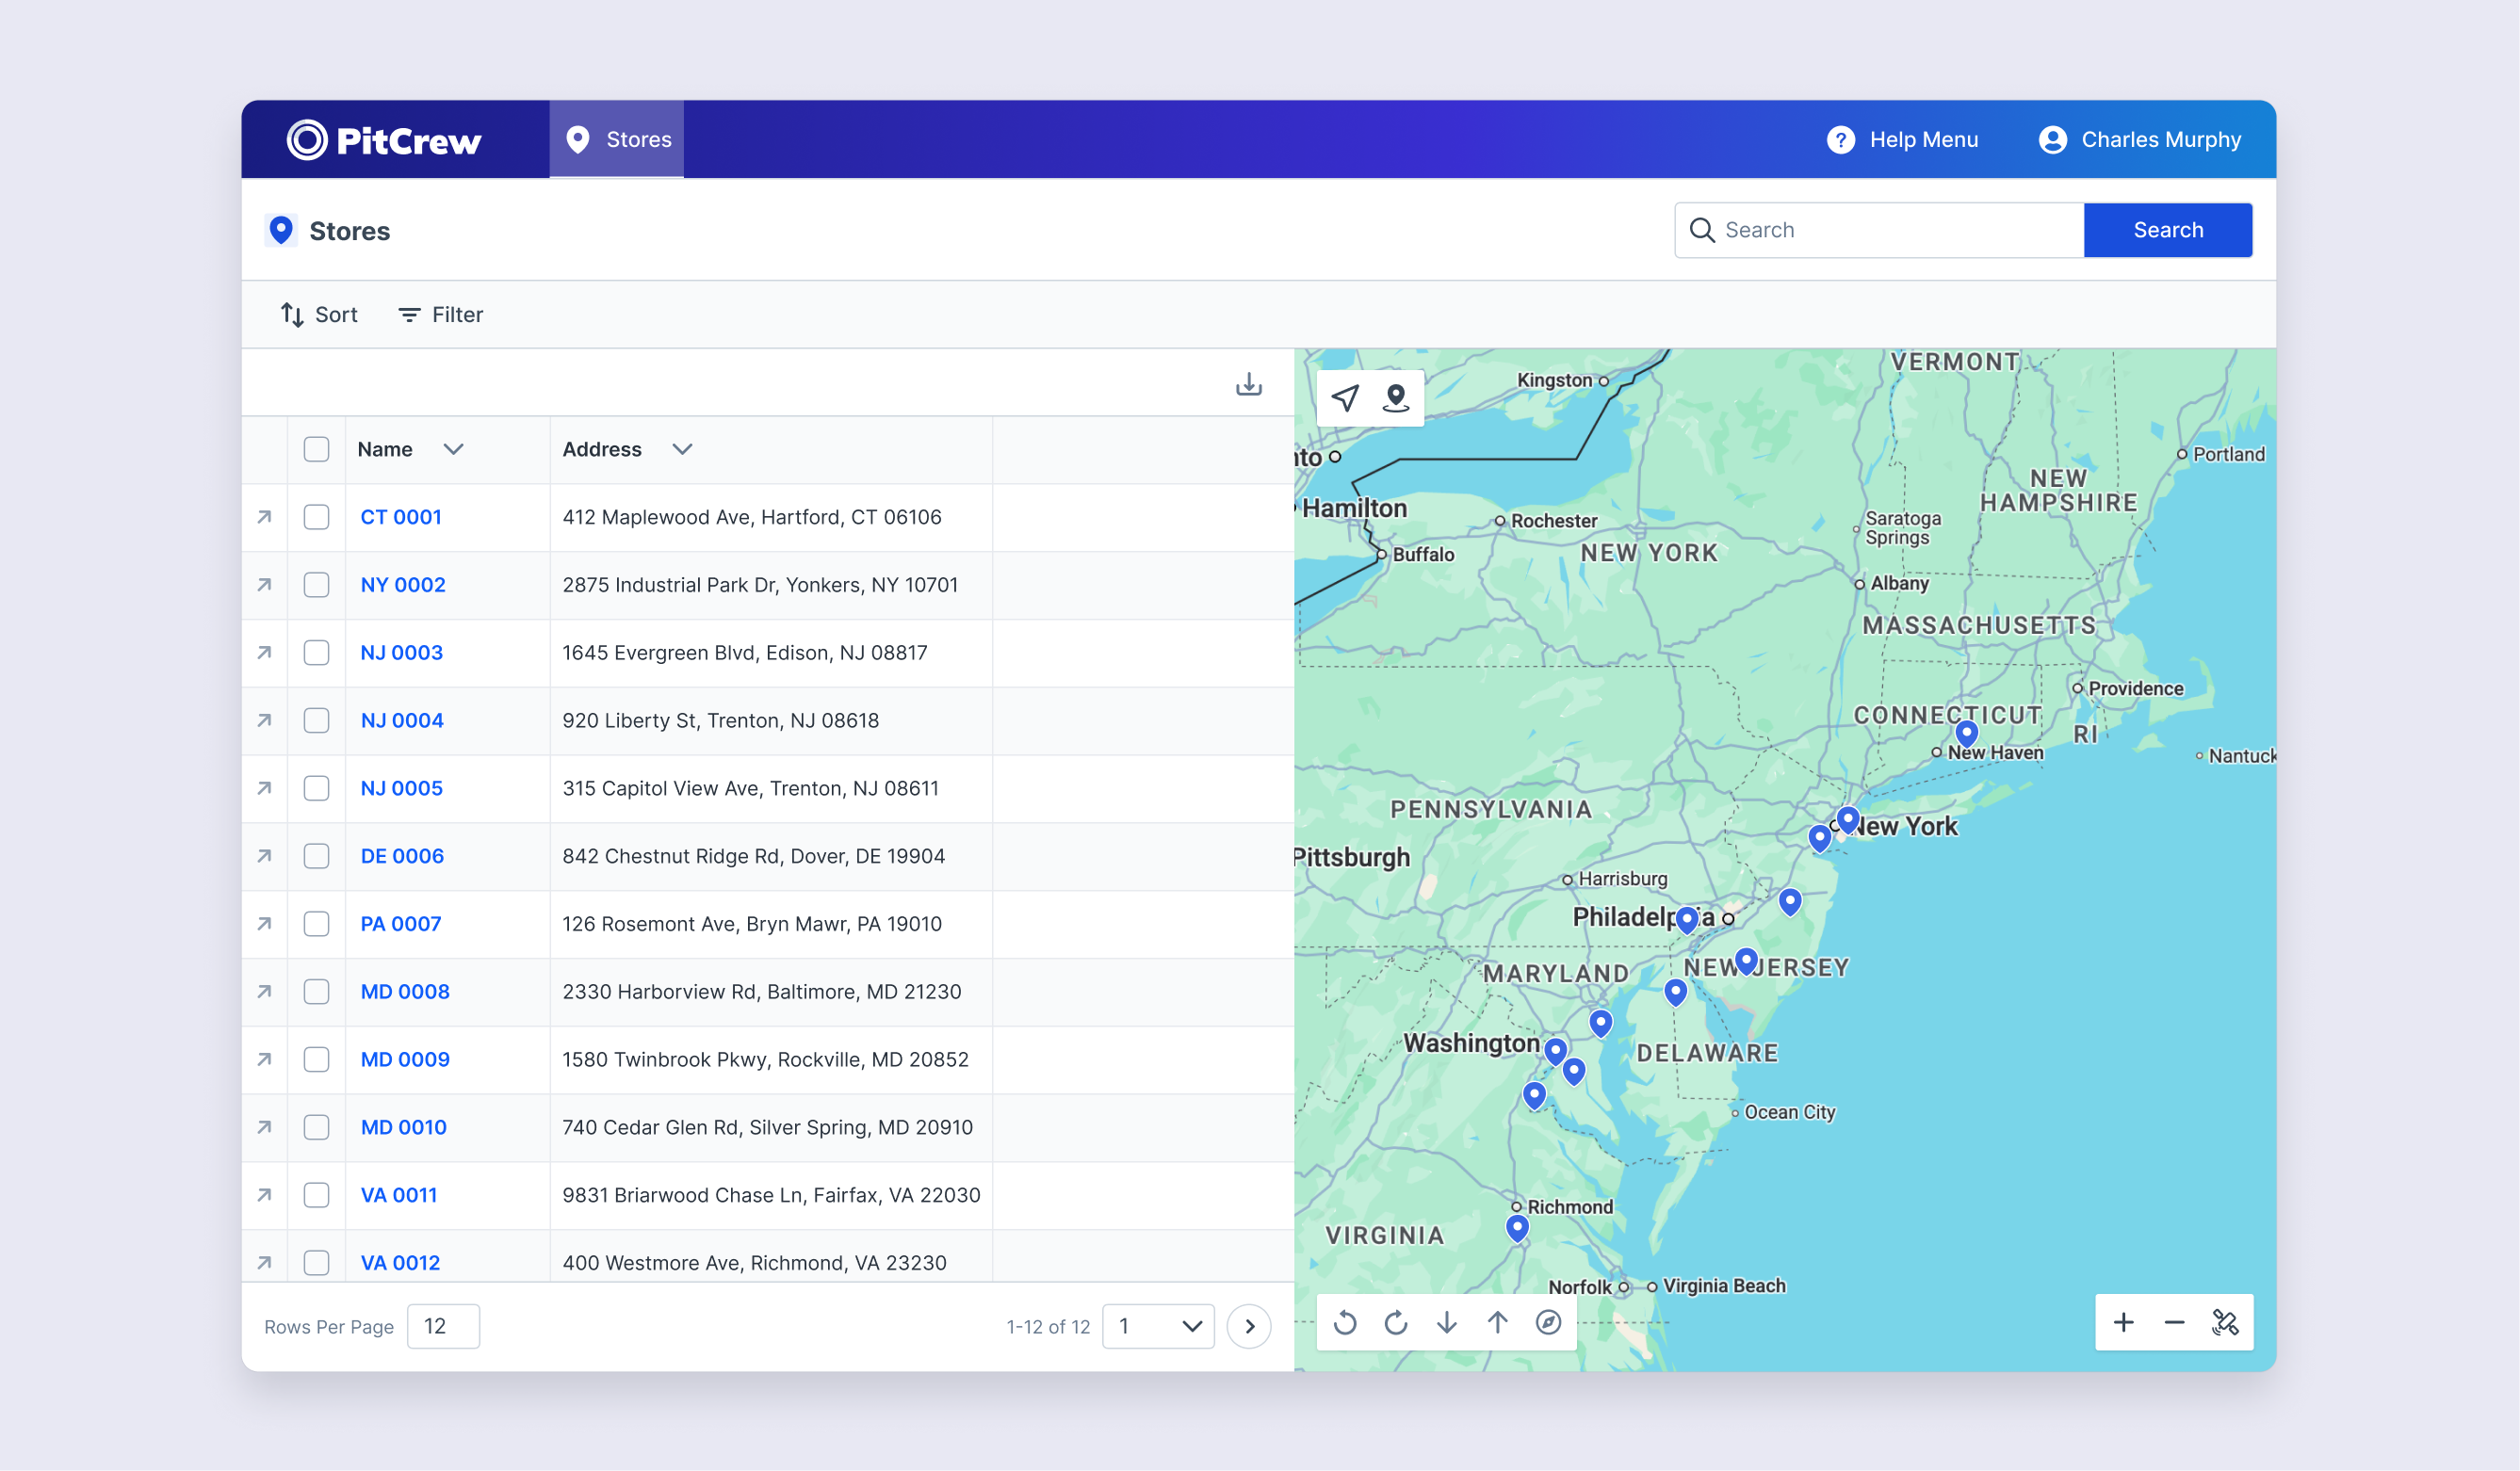
Task: Reset map orientation with compass icon
Action: [x=1548, y=1323]
